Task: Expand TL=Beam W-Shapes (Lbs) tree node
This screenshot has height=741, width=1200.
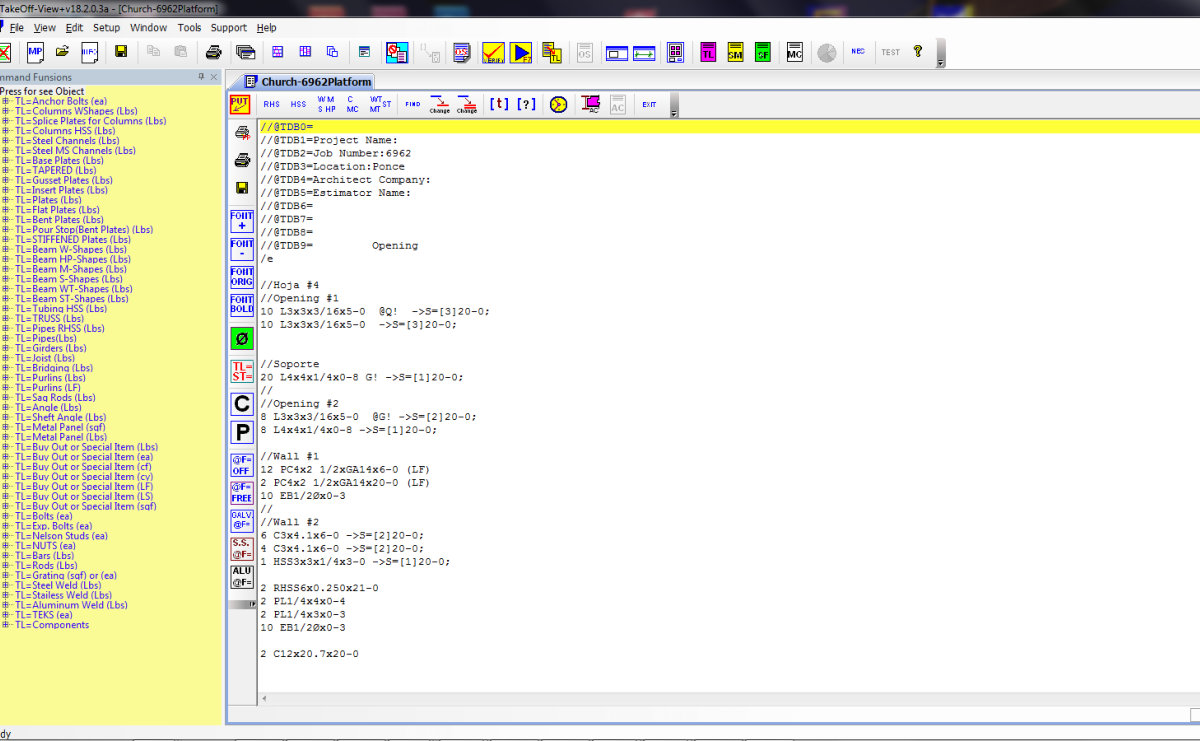Action: pos(5,249)
